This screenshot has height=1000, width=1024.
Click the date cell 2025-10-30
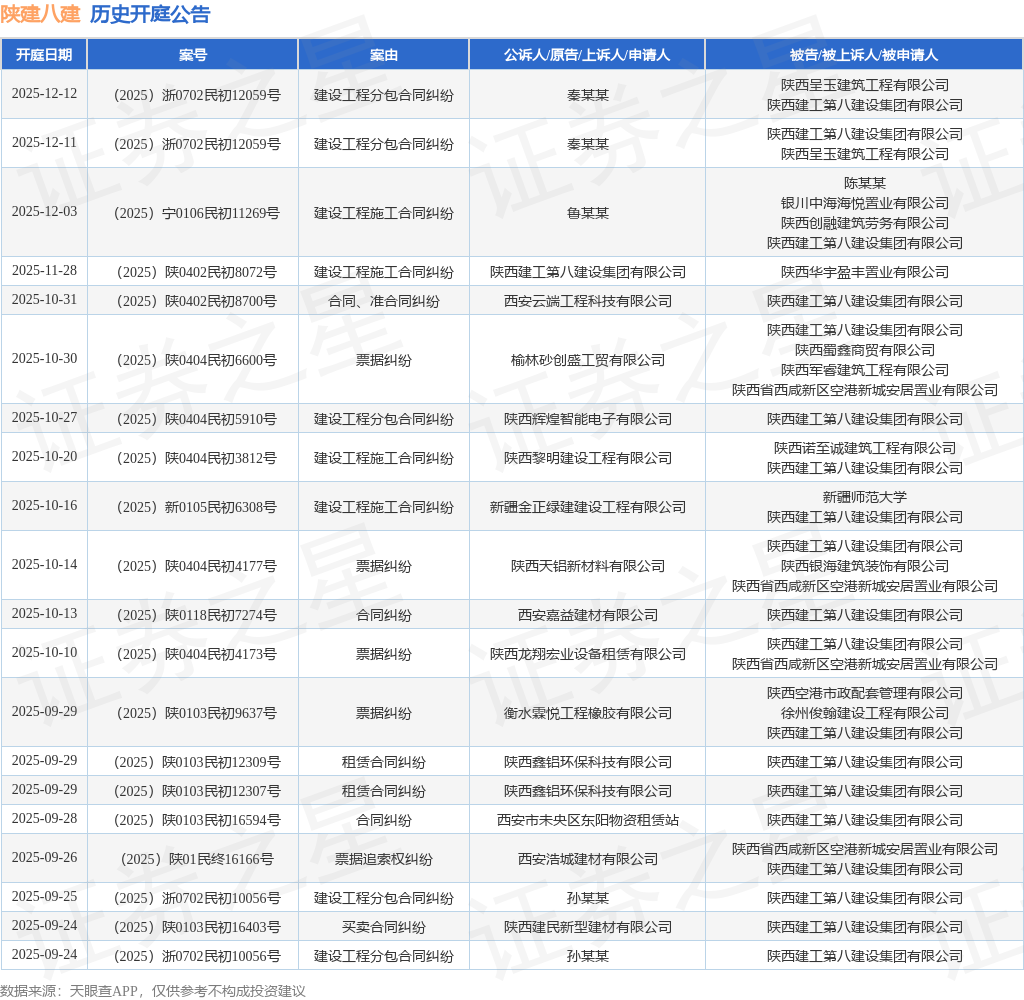44,359
